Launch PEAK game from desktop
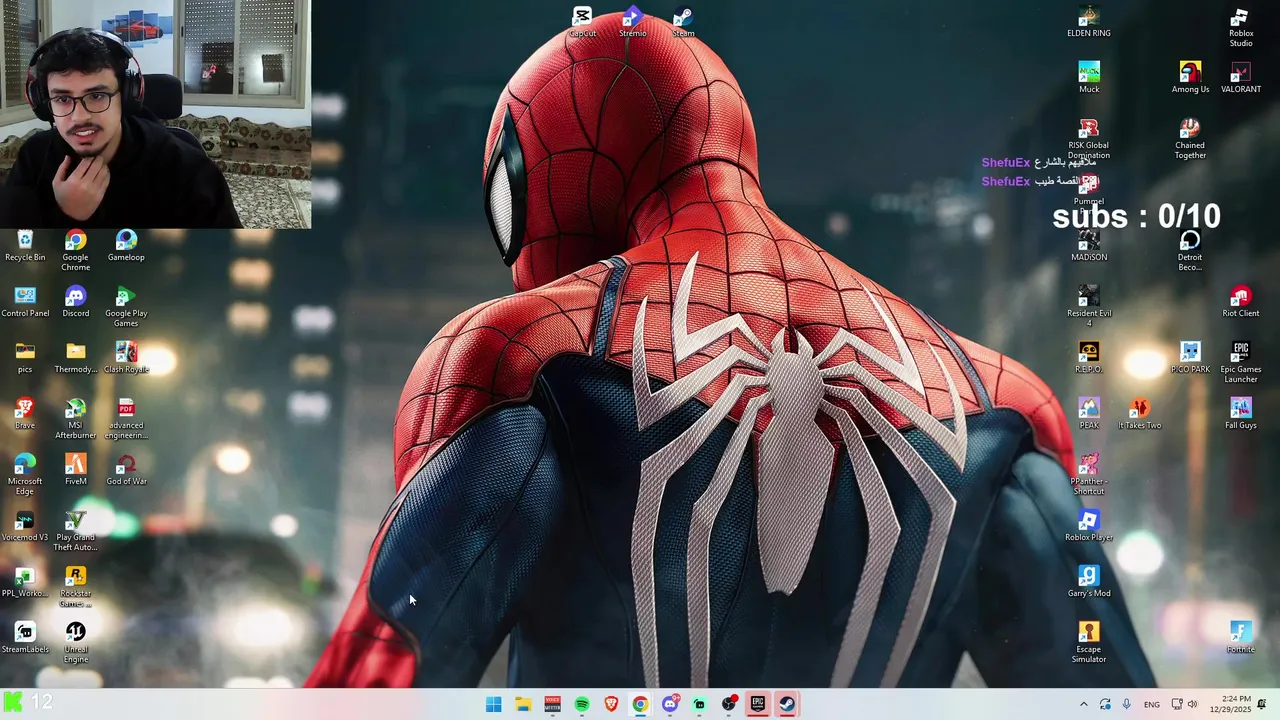 tap(1089, 414)
